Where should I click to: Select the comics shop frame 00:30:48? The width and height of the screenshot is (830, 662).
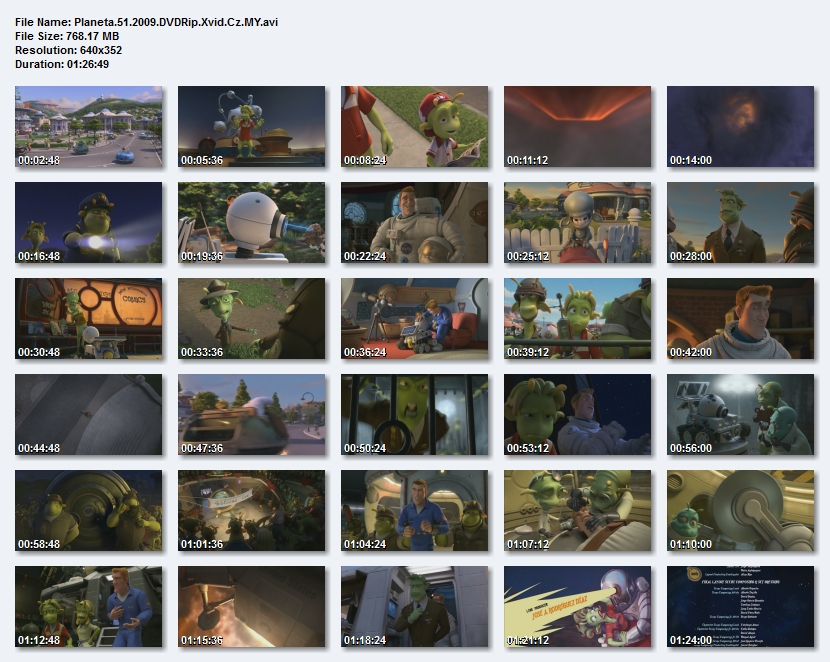tap(88, 319)
